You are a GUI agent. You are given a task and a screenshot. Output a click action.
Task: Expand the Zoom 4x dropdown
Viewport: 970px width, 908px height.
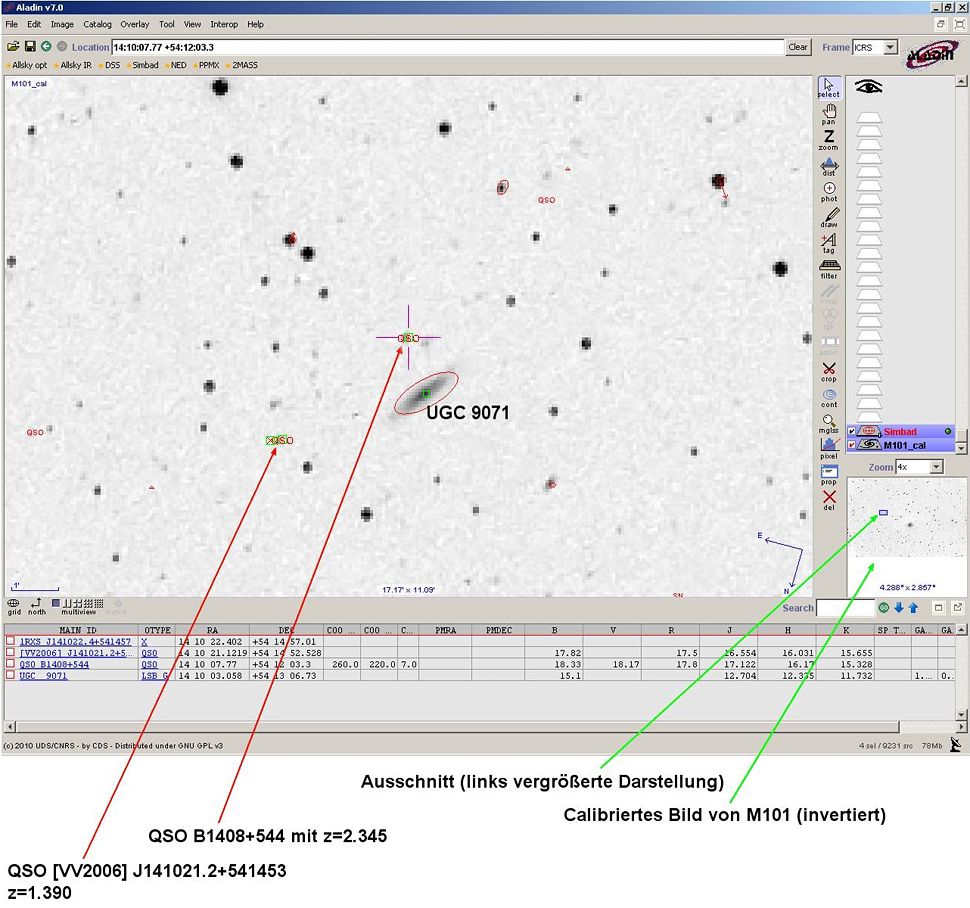936,467
